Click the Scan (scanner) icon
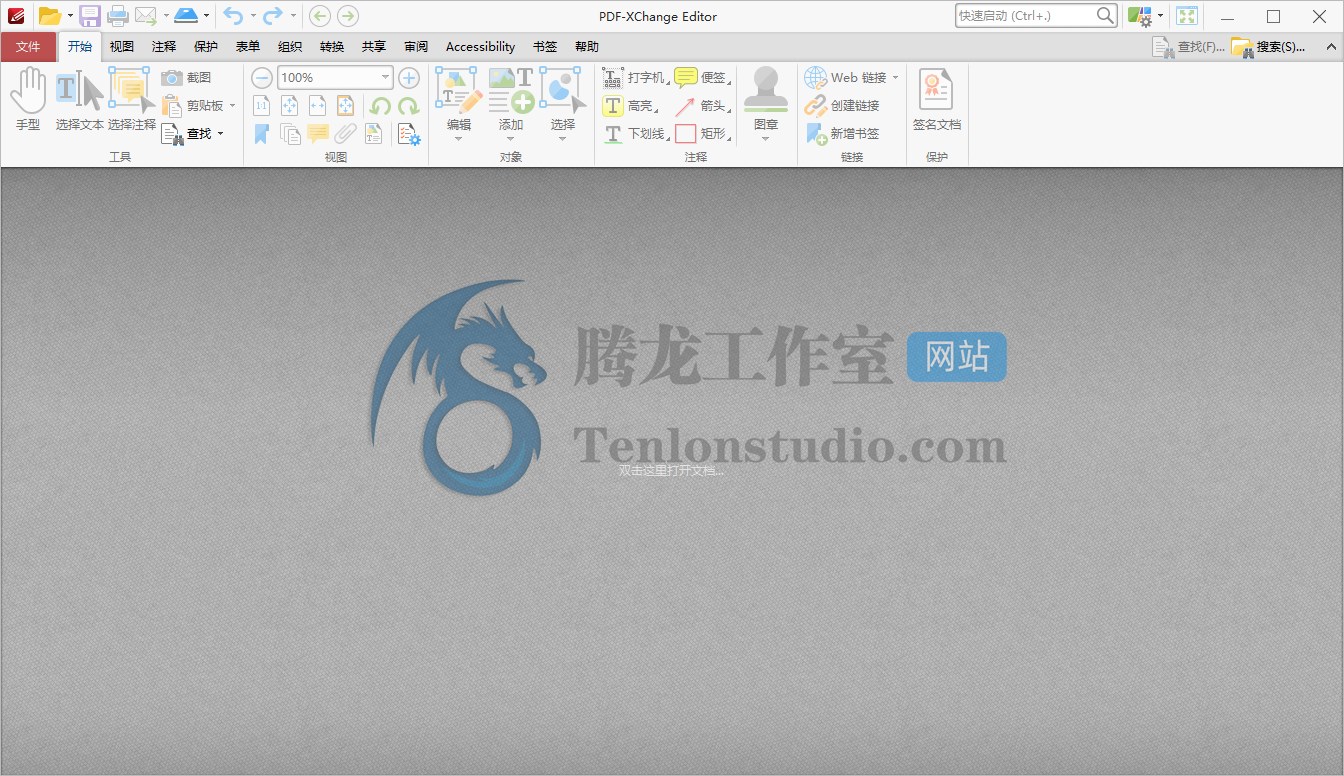The image size is (1344, 776). coord(186,15)
